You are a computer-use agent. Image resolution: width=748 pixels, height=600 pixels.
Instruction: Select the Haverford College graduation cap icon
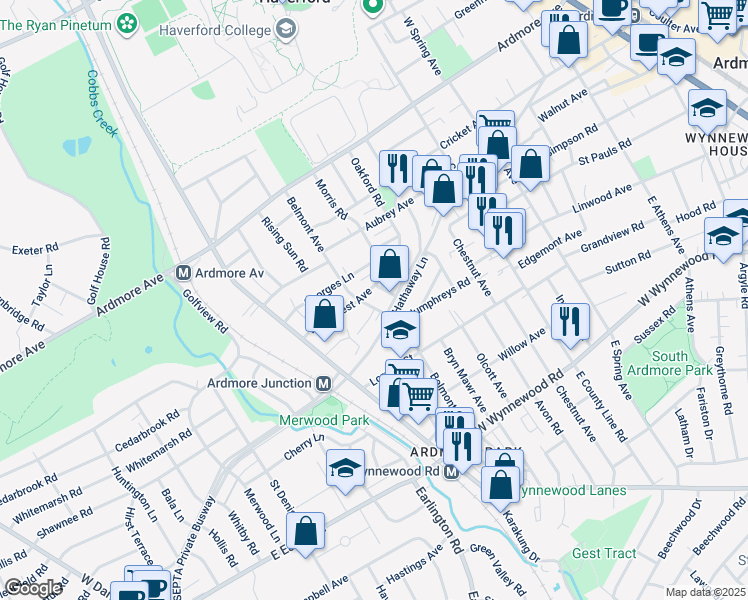287,30
